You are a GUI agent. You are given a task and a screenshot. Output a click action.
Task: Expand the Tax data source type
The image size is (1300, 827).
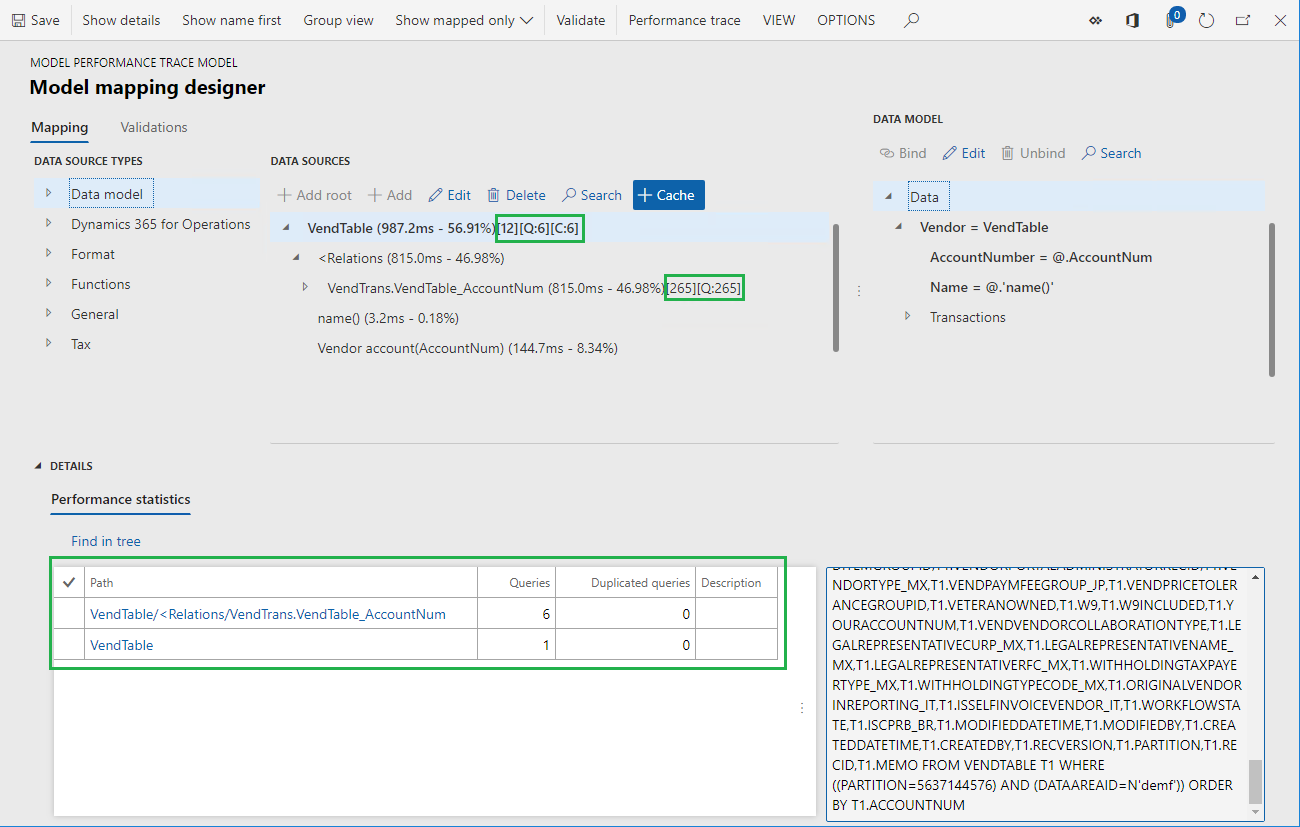[x=48, y=343]
